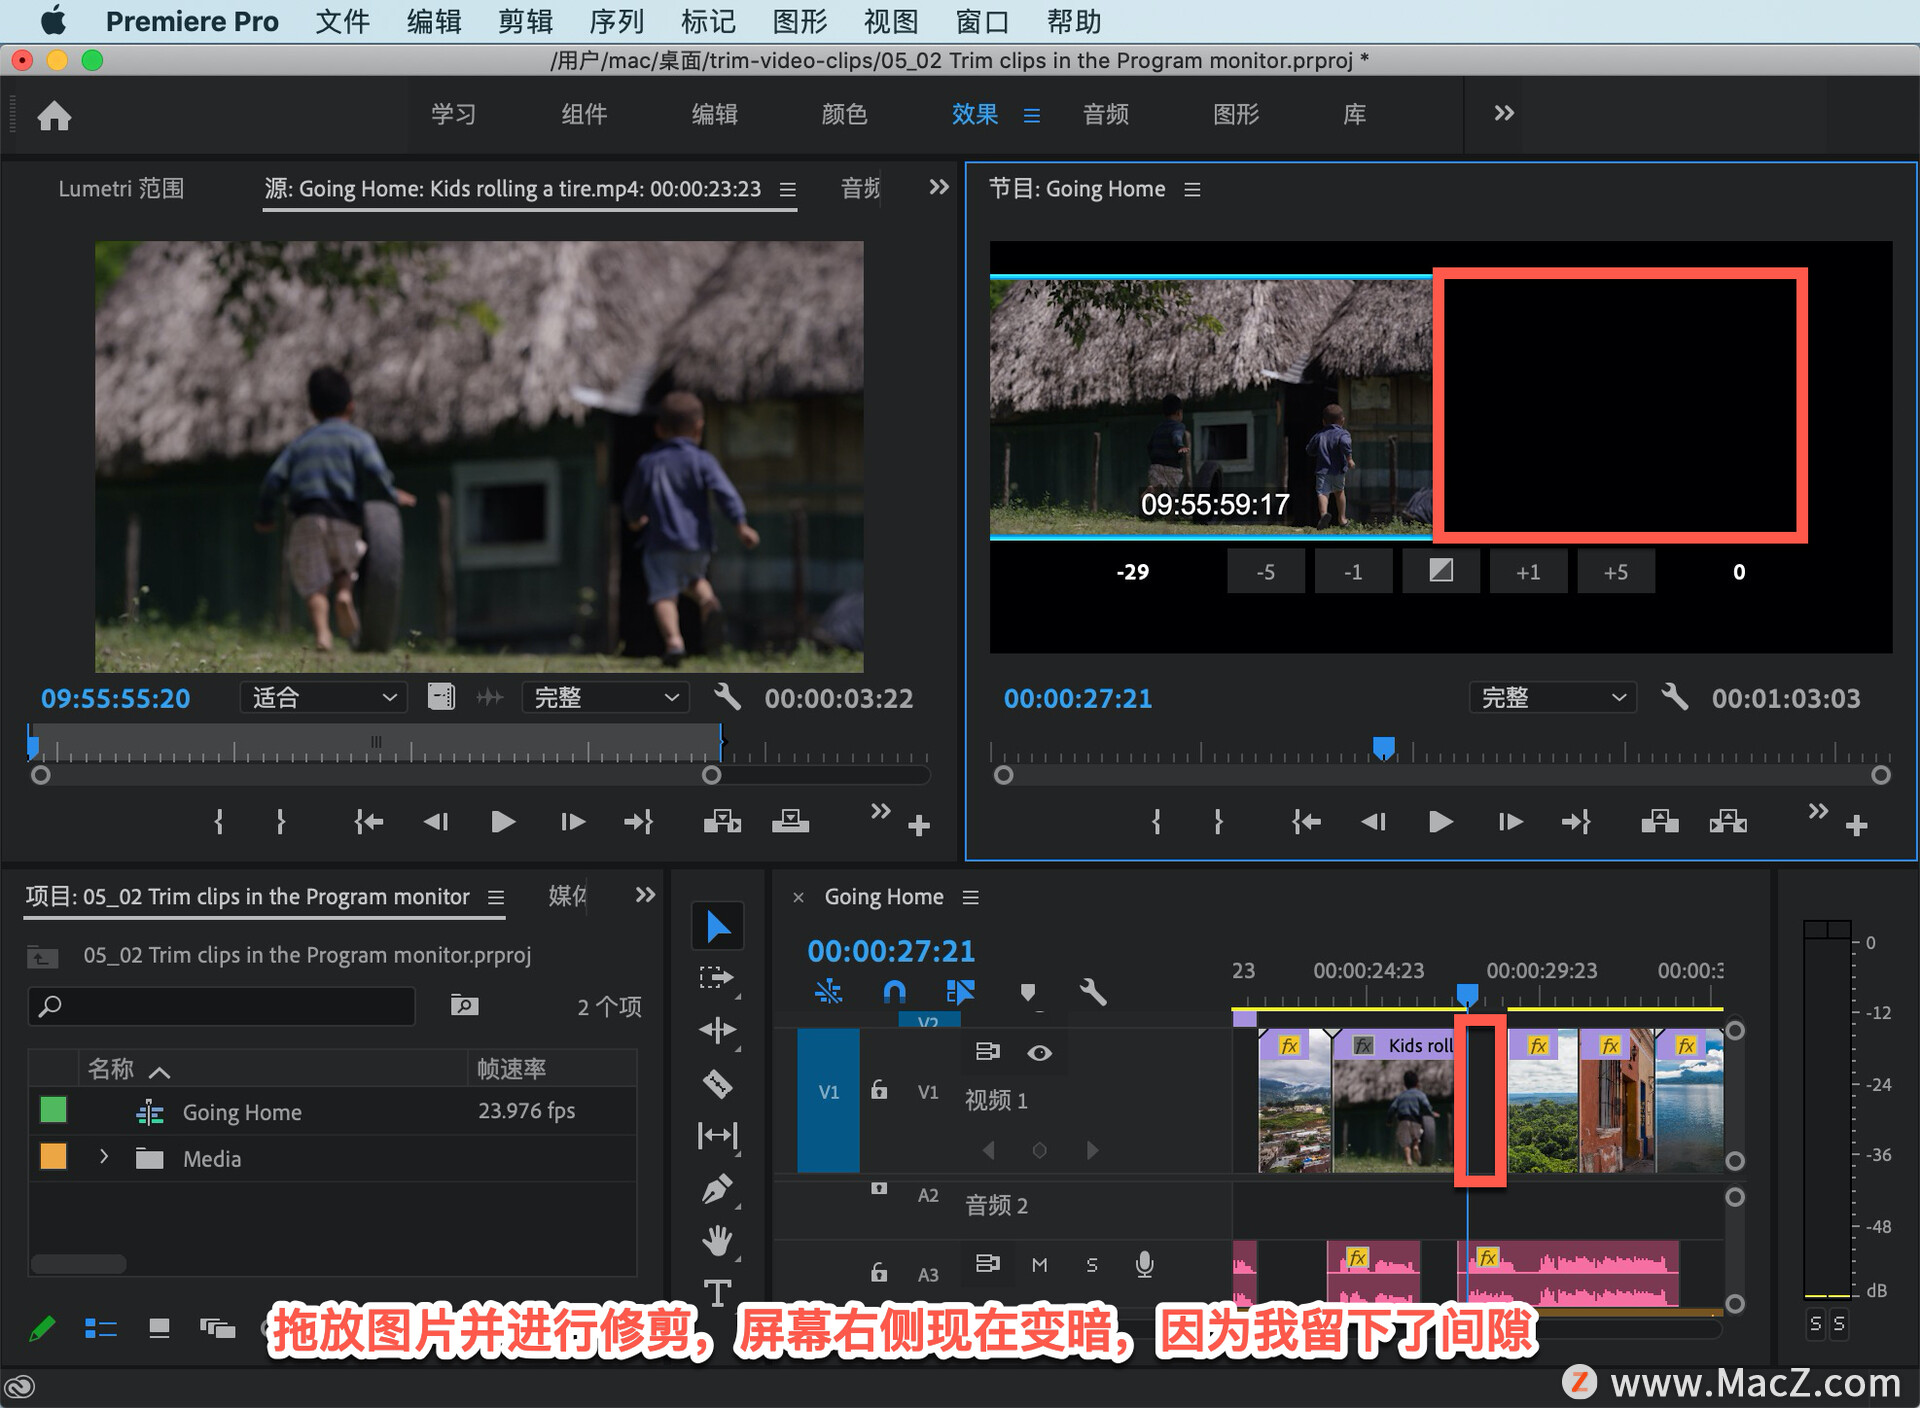Open Source monitor resolution dropdown 完整
Viewport: 1920px width, 1408px height.
(606, 697)
